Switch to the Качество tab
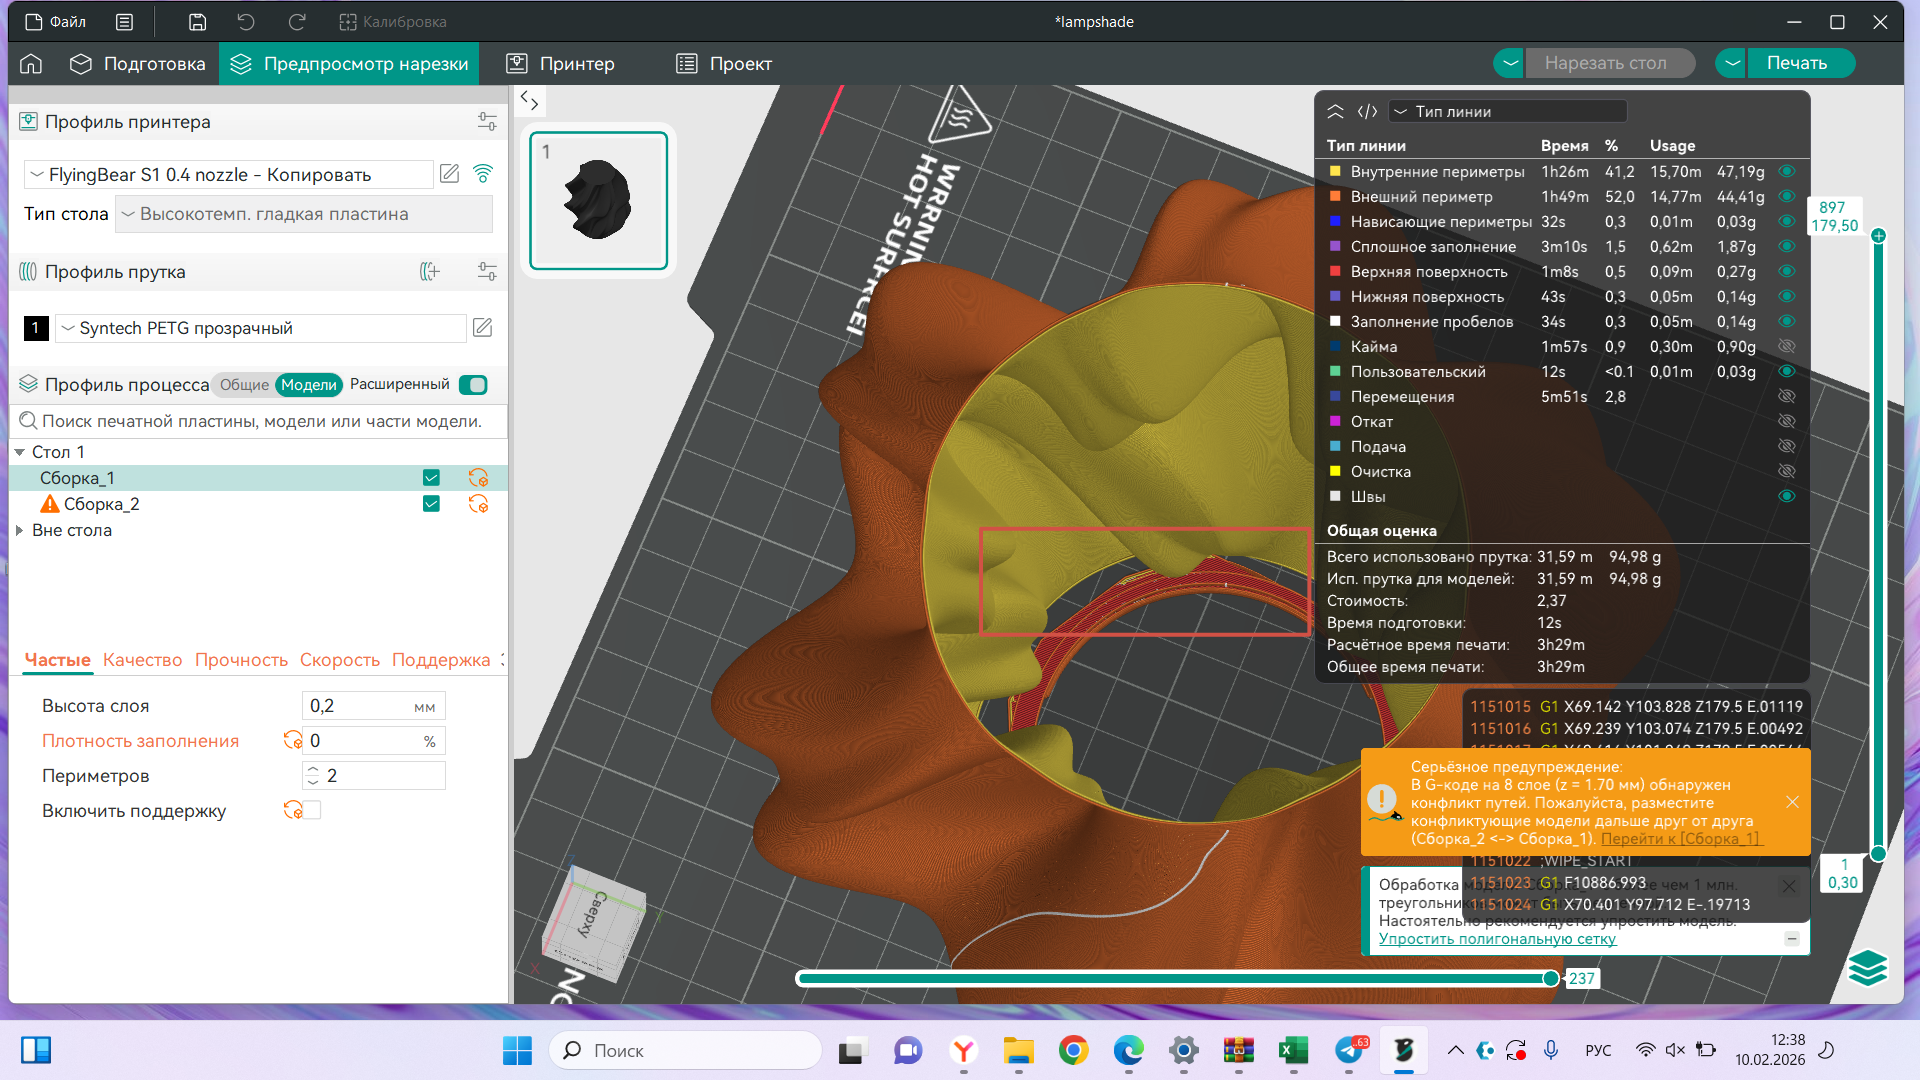This screenshot has height=1080, width=1920. (x=142, y=660)
